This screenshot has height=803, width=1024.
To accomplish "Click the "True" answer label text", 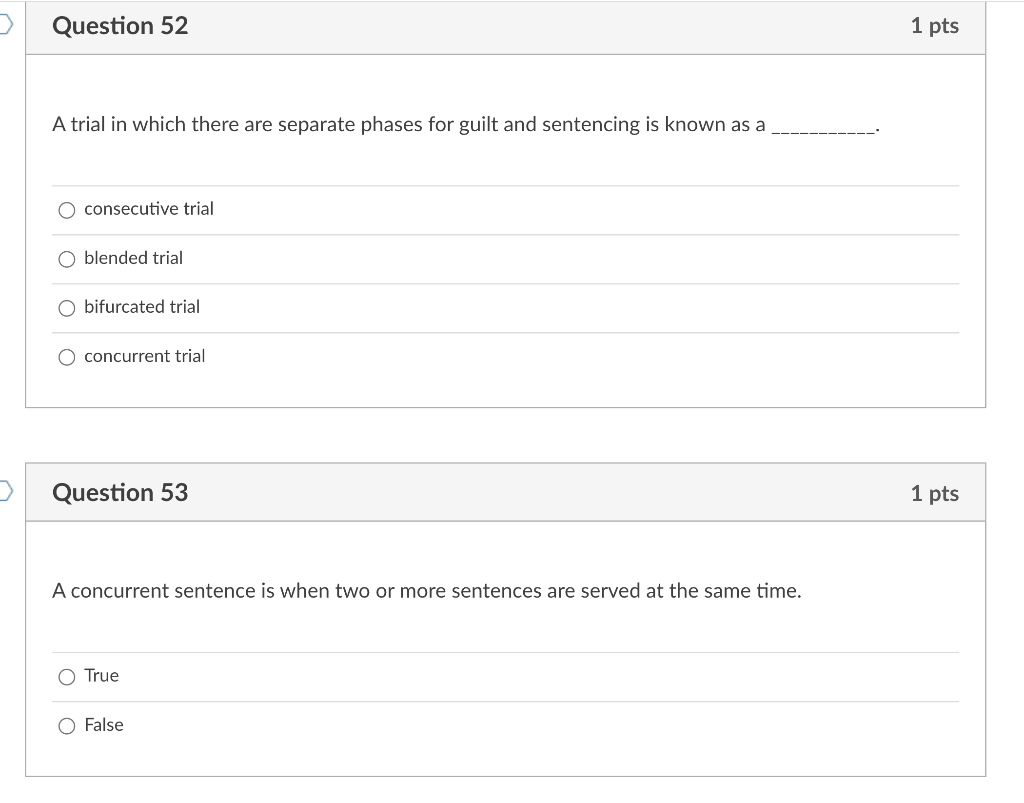I will pyautogui.click(x=101, y=676).
